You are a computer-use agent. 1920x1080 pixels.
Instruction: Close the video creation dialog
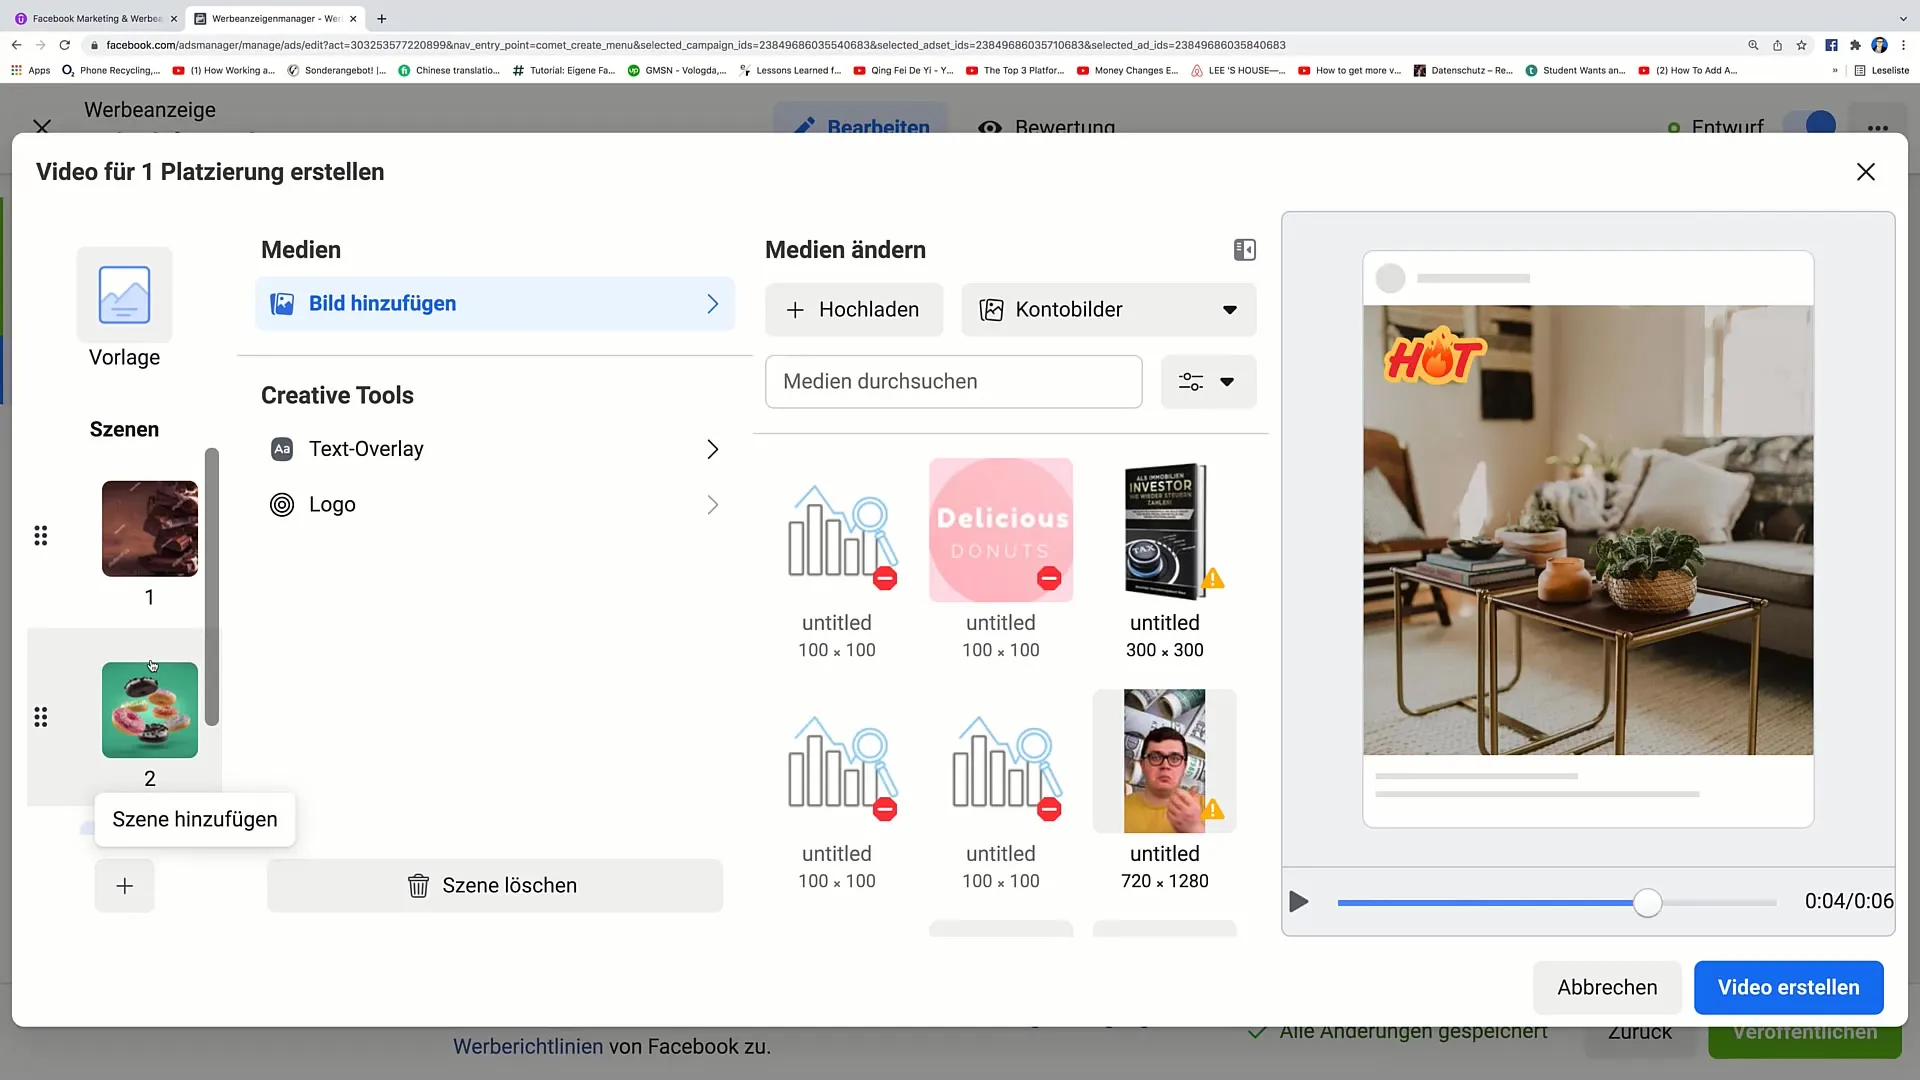1866,172
